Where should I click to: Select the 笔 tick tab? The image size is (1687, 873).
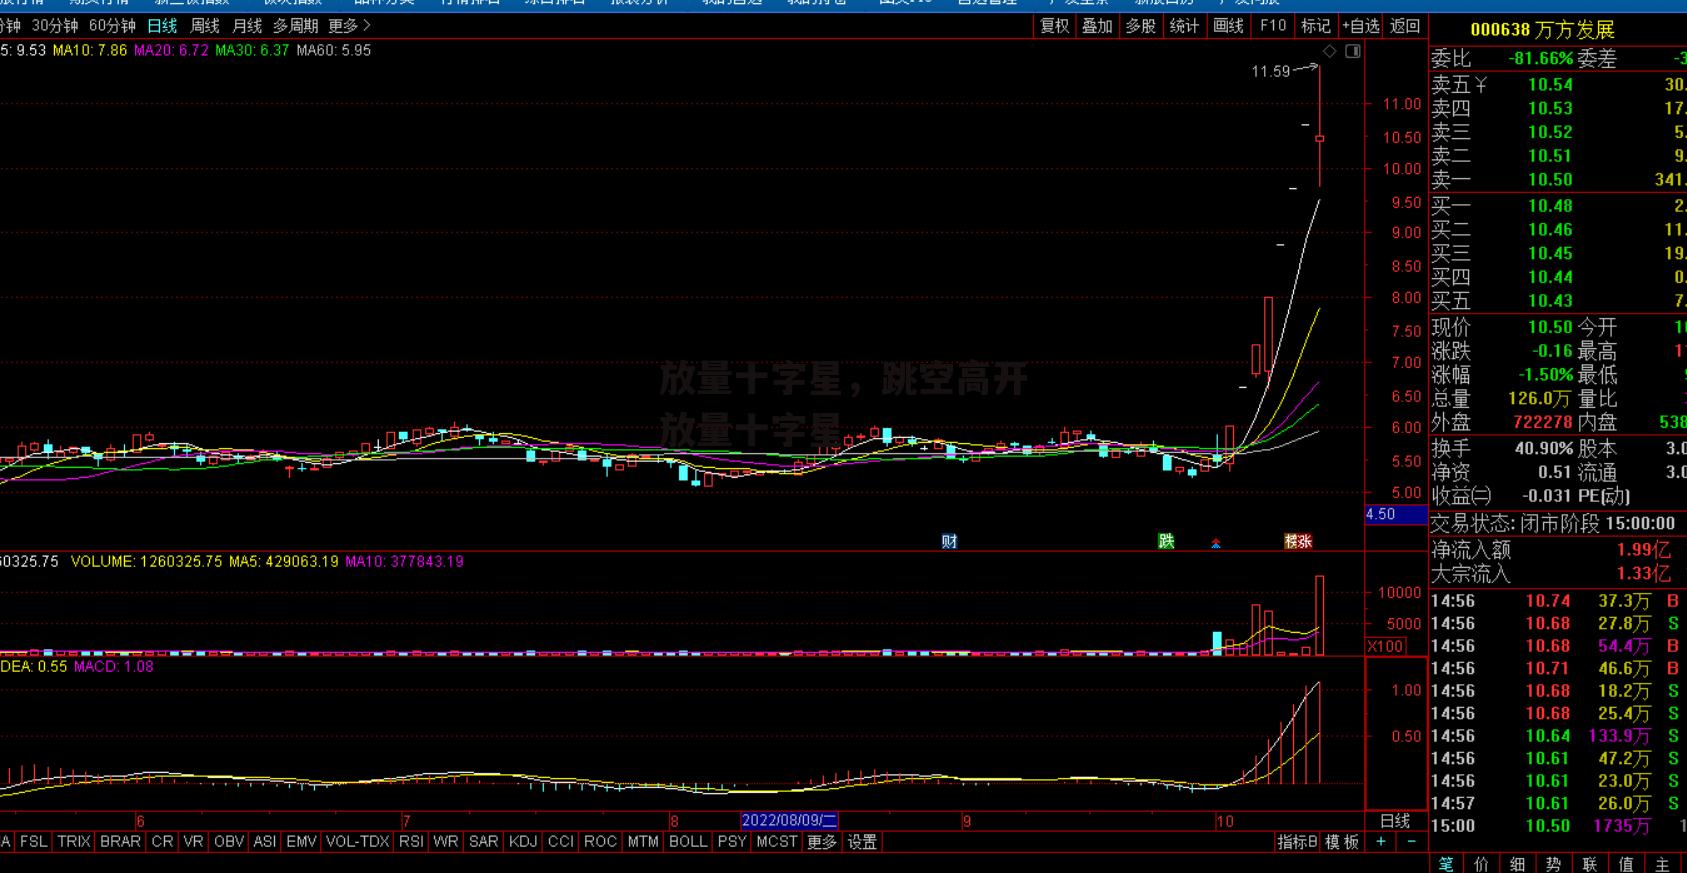coord(1445,864)
